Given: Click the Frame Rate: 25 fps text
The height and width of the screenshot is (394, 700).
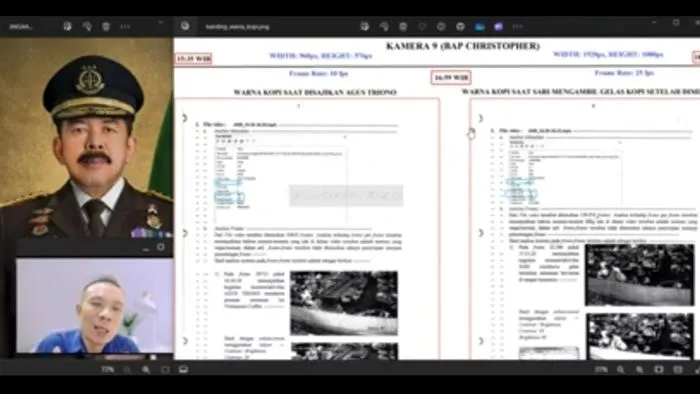Looking at the screenshot, I should pos(624,73).
